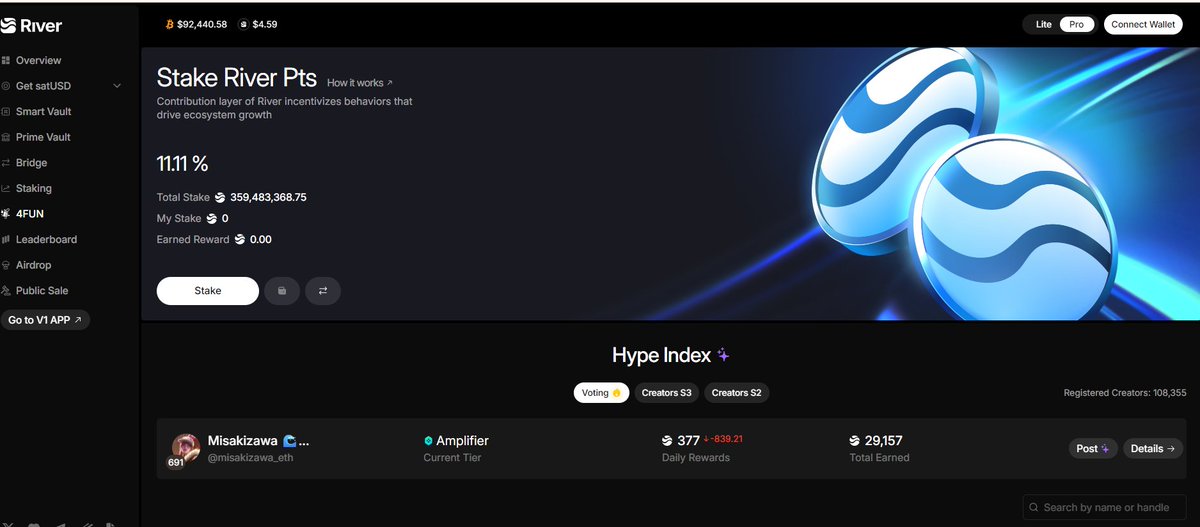
Task: Expand the Get satUSD chevron
Action: [x=117, y=86]
